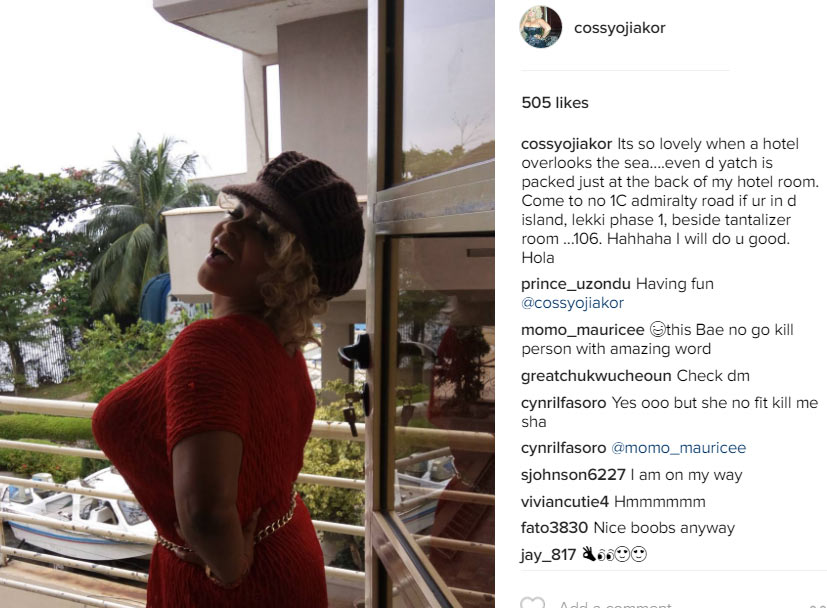The height and width of the screenshot is (608, 827).
Task: Open cossyojiakor username in header
Action: point(620,28)
